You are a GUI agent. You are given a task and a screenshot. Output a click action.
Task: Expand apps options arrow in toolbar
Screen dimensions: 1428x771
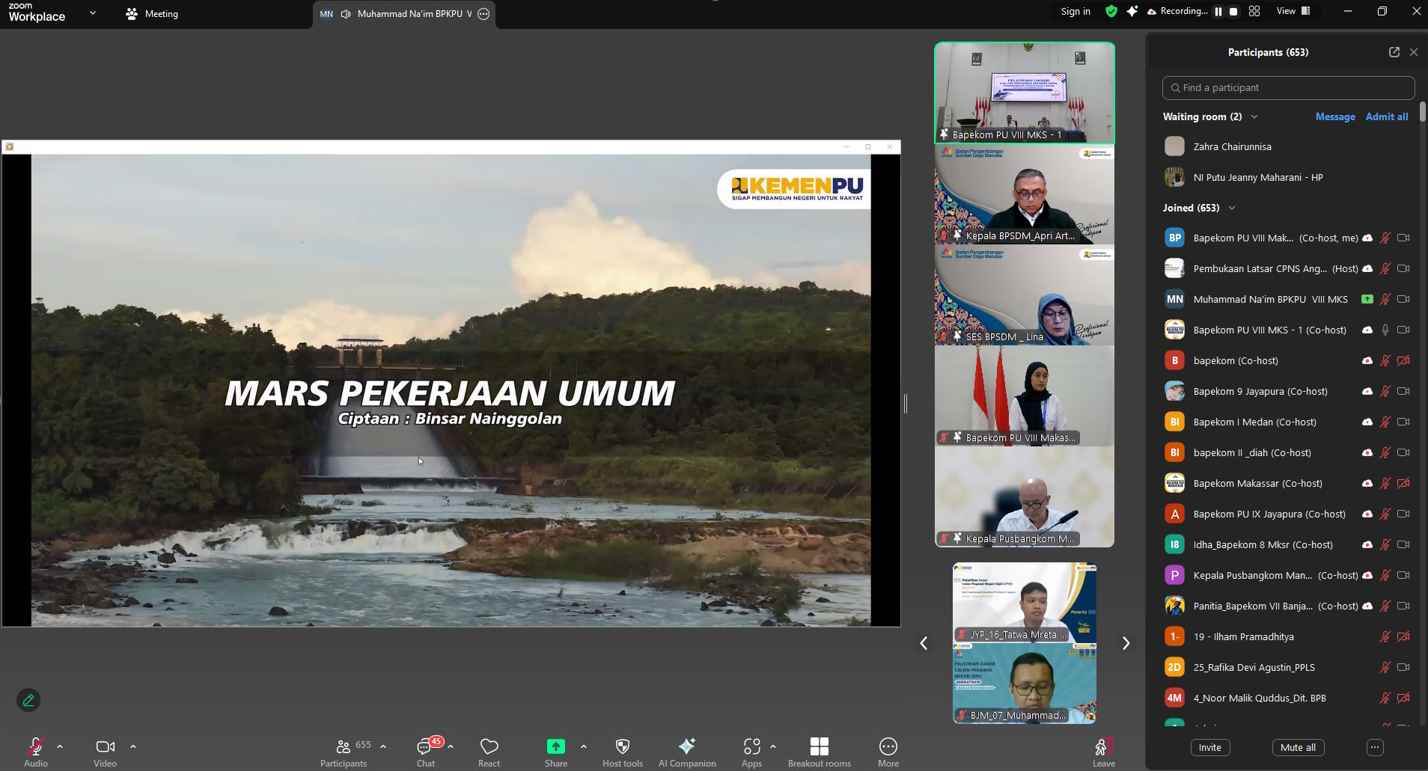(773, 746)
